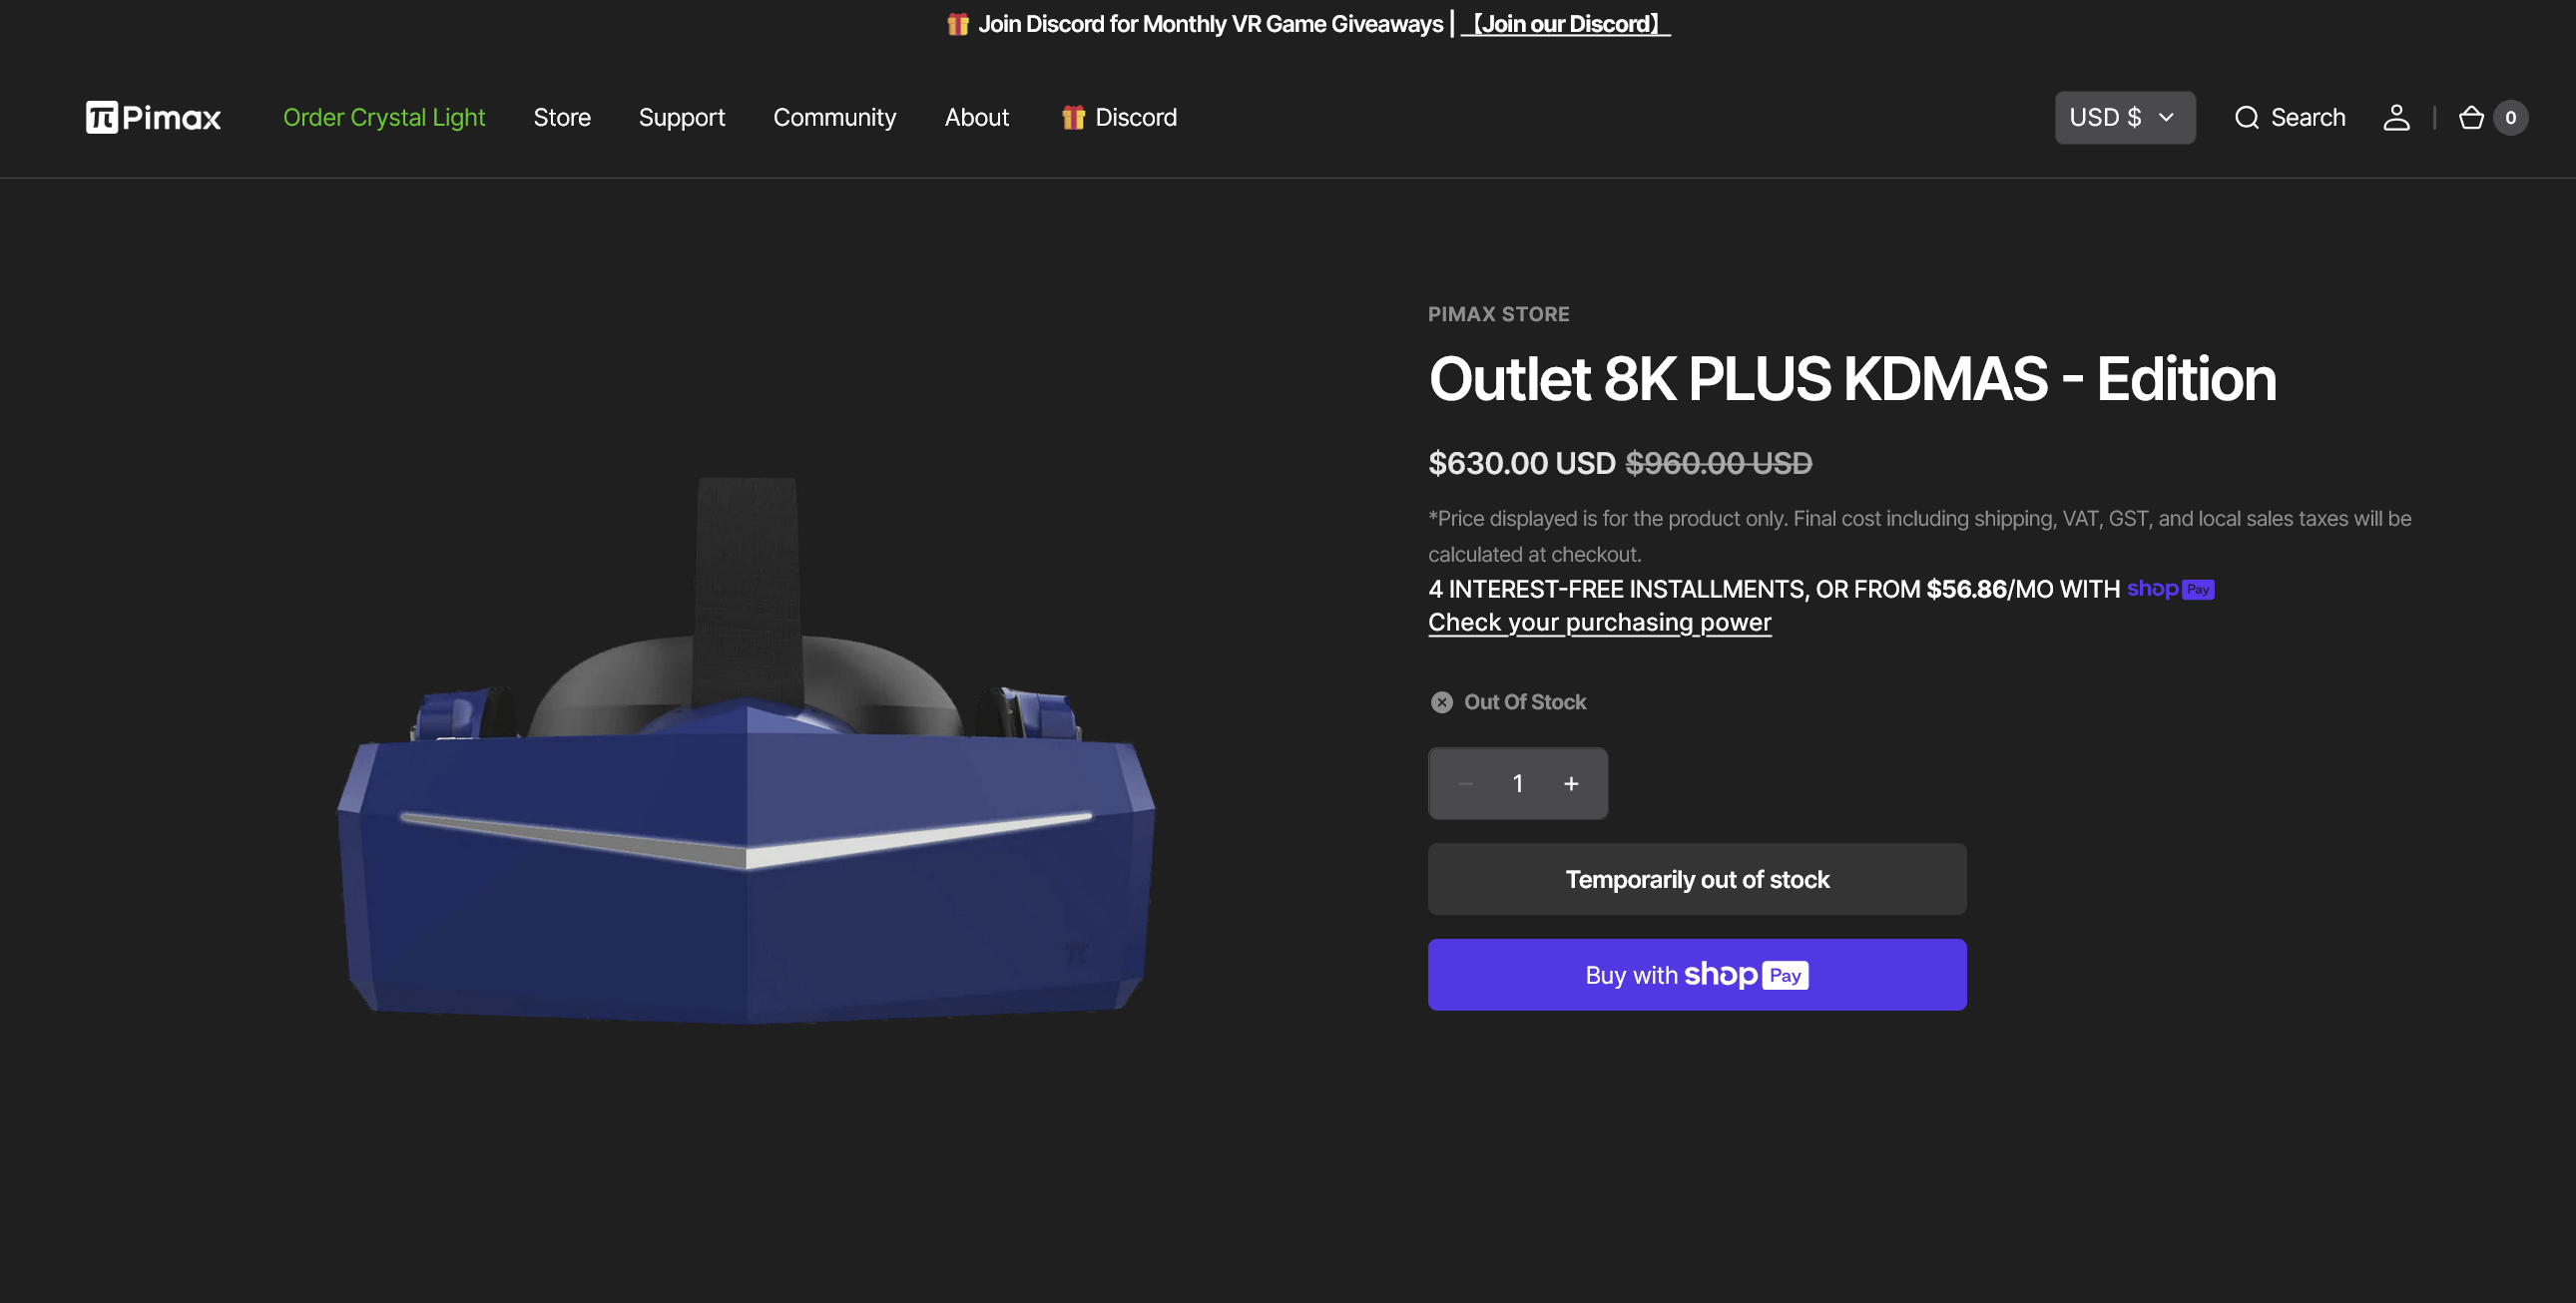Expand the USD $ currency dropdown
Image resolution: width=2576 pixels, height=1303 pixels.
(x=2124, y=117)
